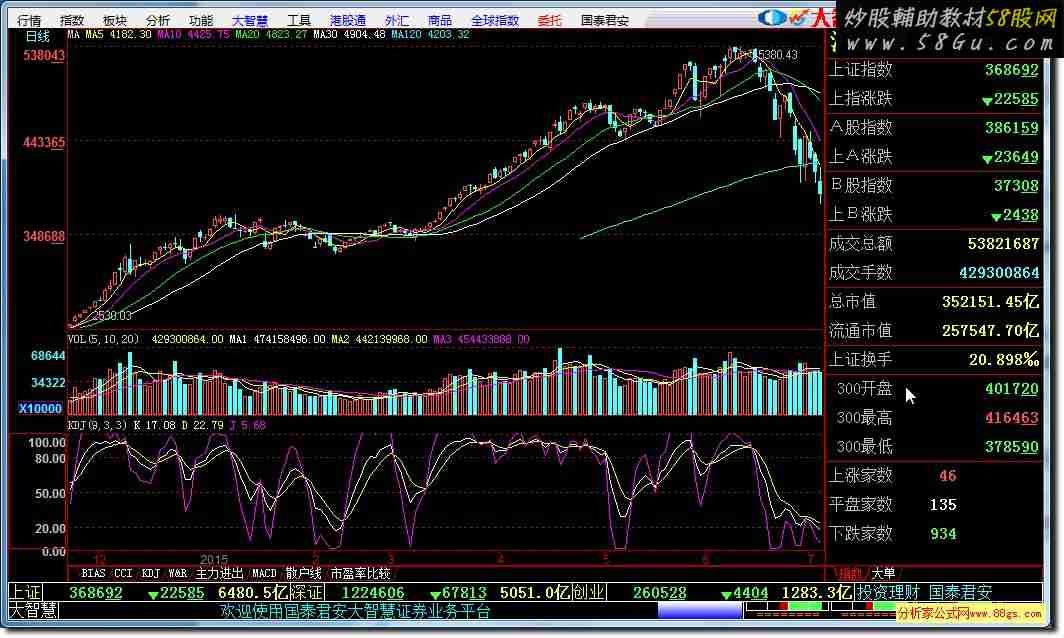This screenshot has height=638, width=1064.
Task: Click the 上A涨跌 row in the quote panel
Action: (934, 157)
